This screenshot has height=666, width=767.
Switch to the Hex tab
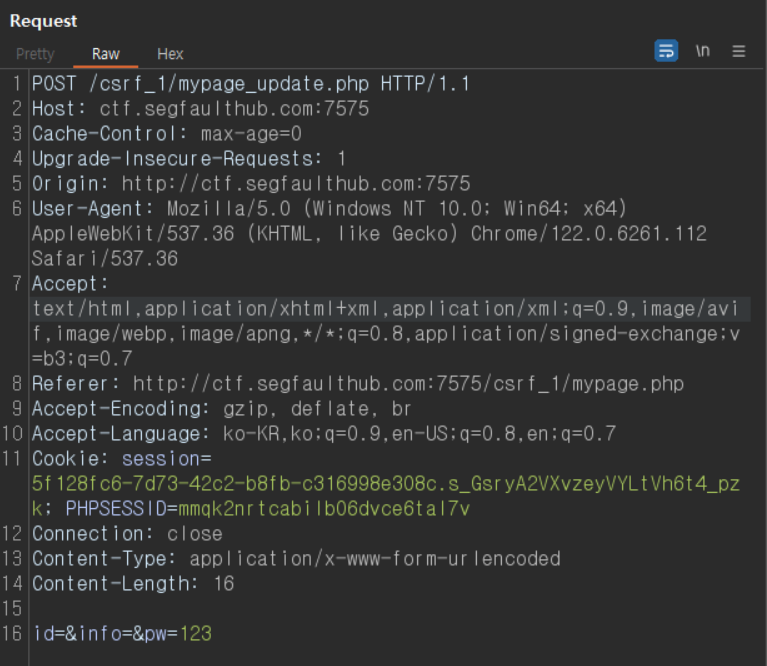click(x=170, y=54)
